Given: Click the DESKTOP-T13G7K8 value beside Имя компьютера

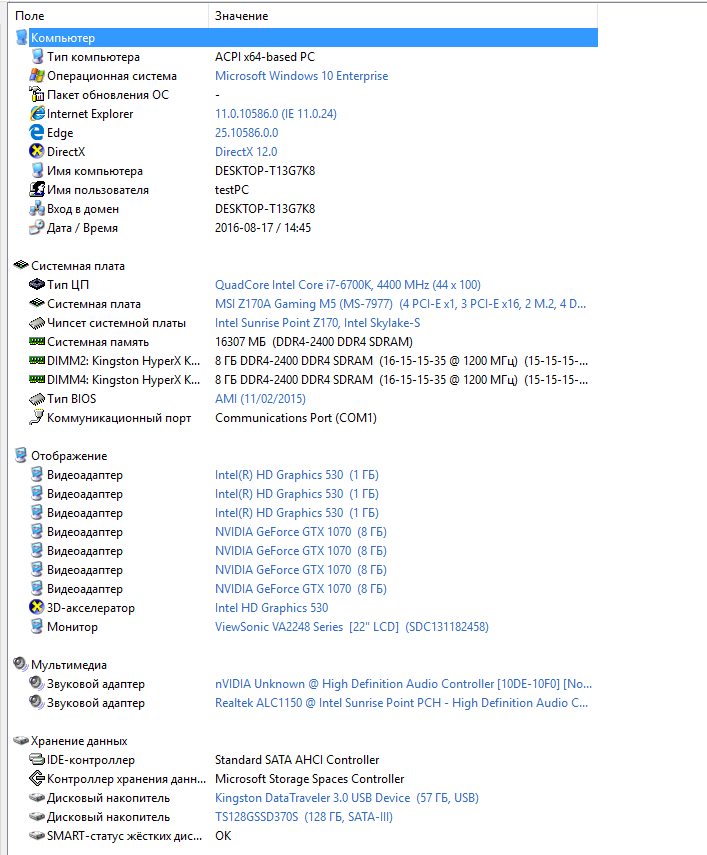Looking at the screenshot, I should click(x=265, y=171).
